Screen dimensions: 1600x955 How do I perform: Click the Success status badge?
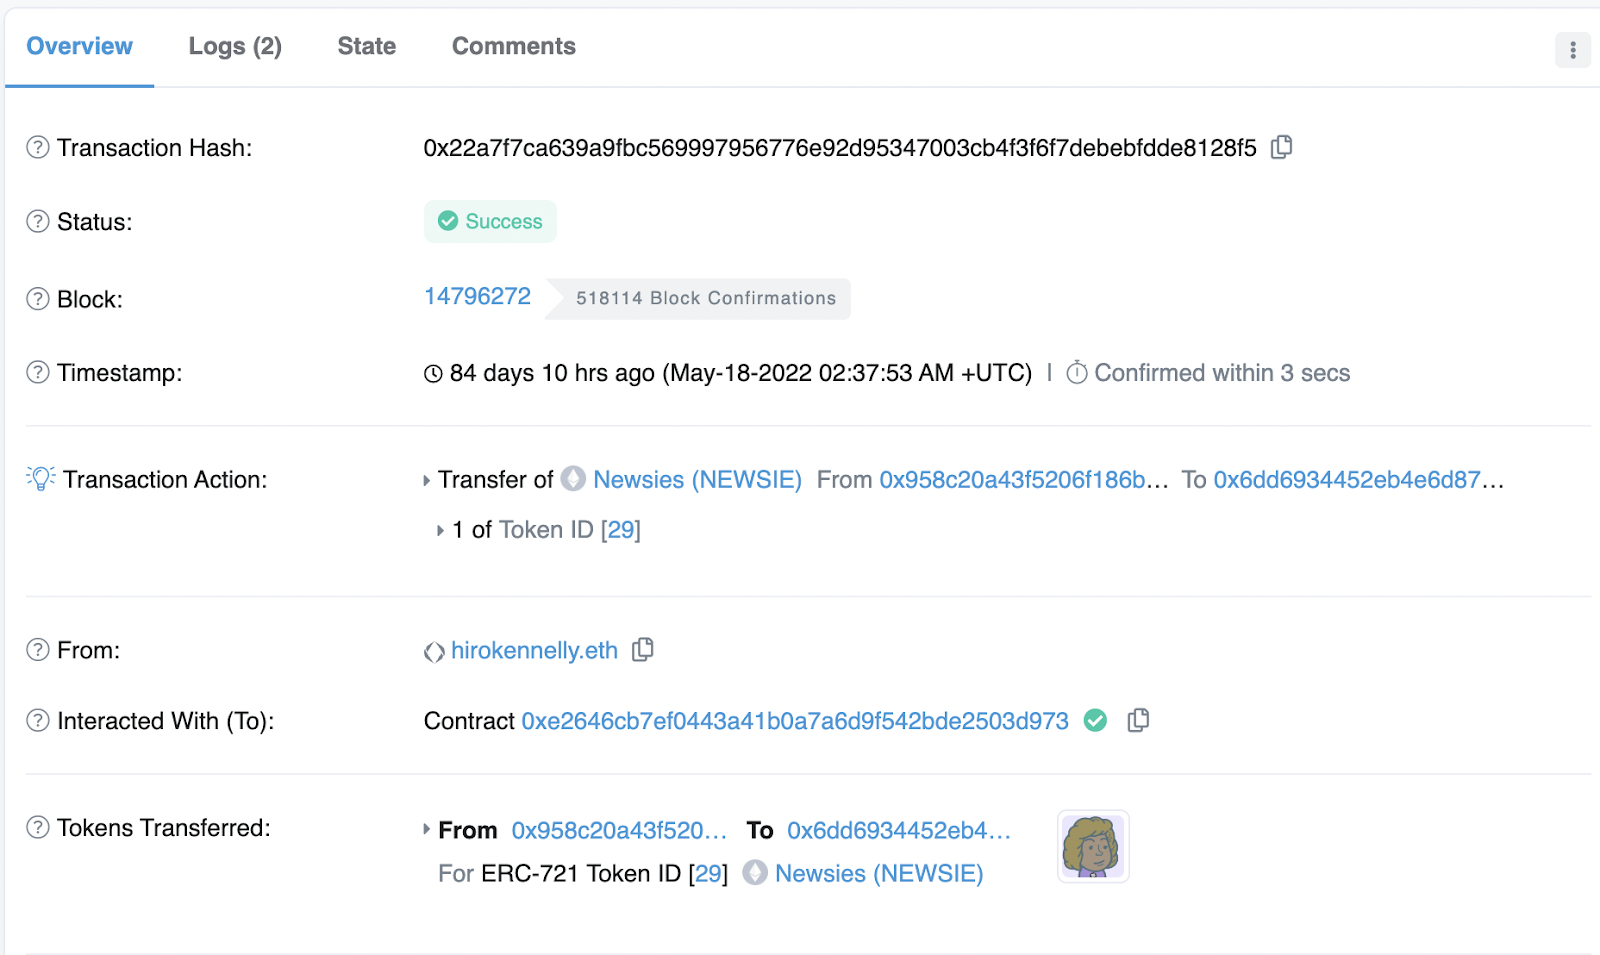[x=490, y=221]
